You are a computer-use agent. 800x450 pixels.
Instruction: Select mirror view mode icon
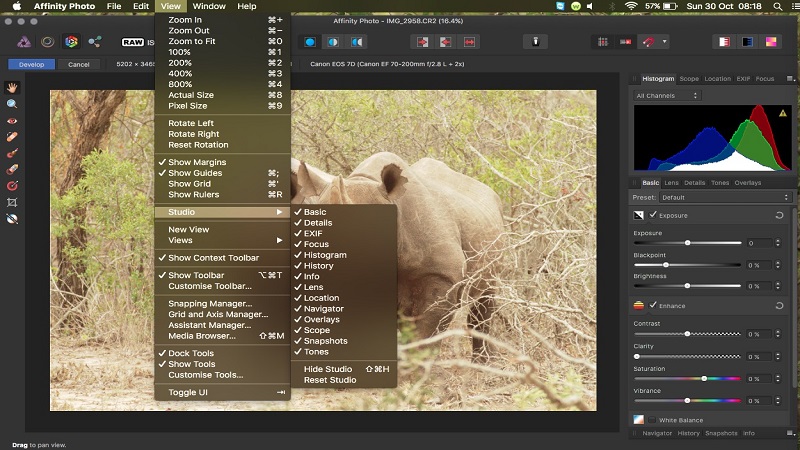pyautogui.click(x=357, y=42)
